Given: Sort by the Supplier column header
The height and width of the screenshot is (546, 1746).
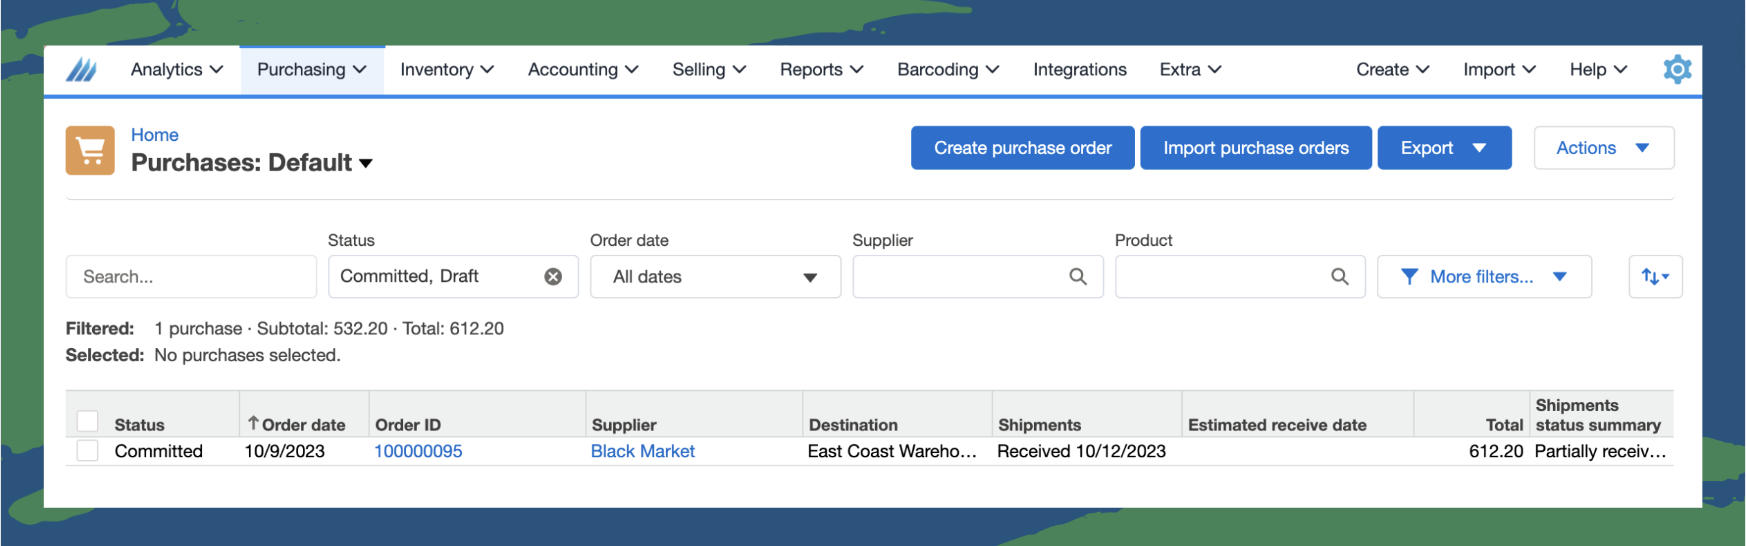Looking at the screenshot, I should pos(624,425).
